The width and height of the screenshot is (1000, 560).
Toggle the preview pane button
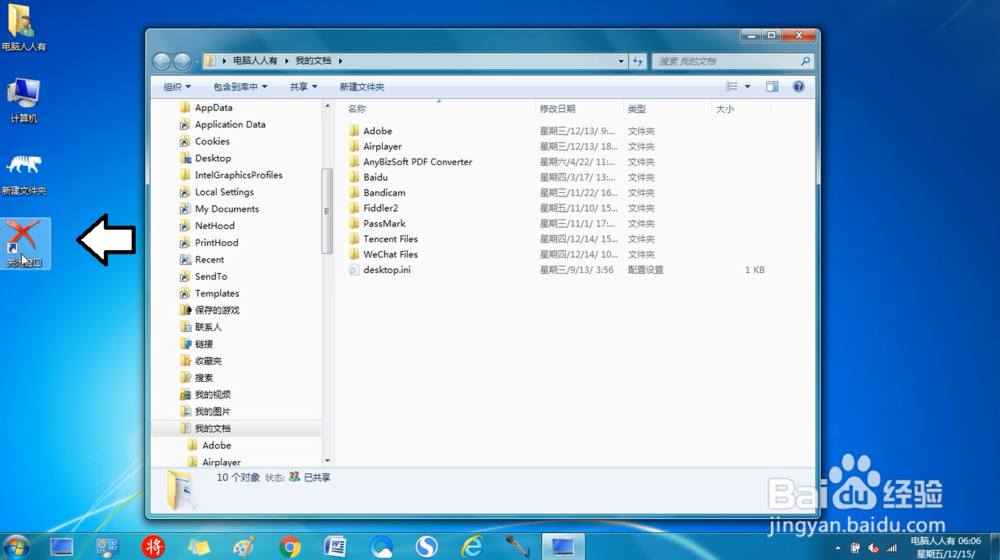[x=772, y=87]
